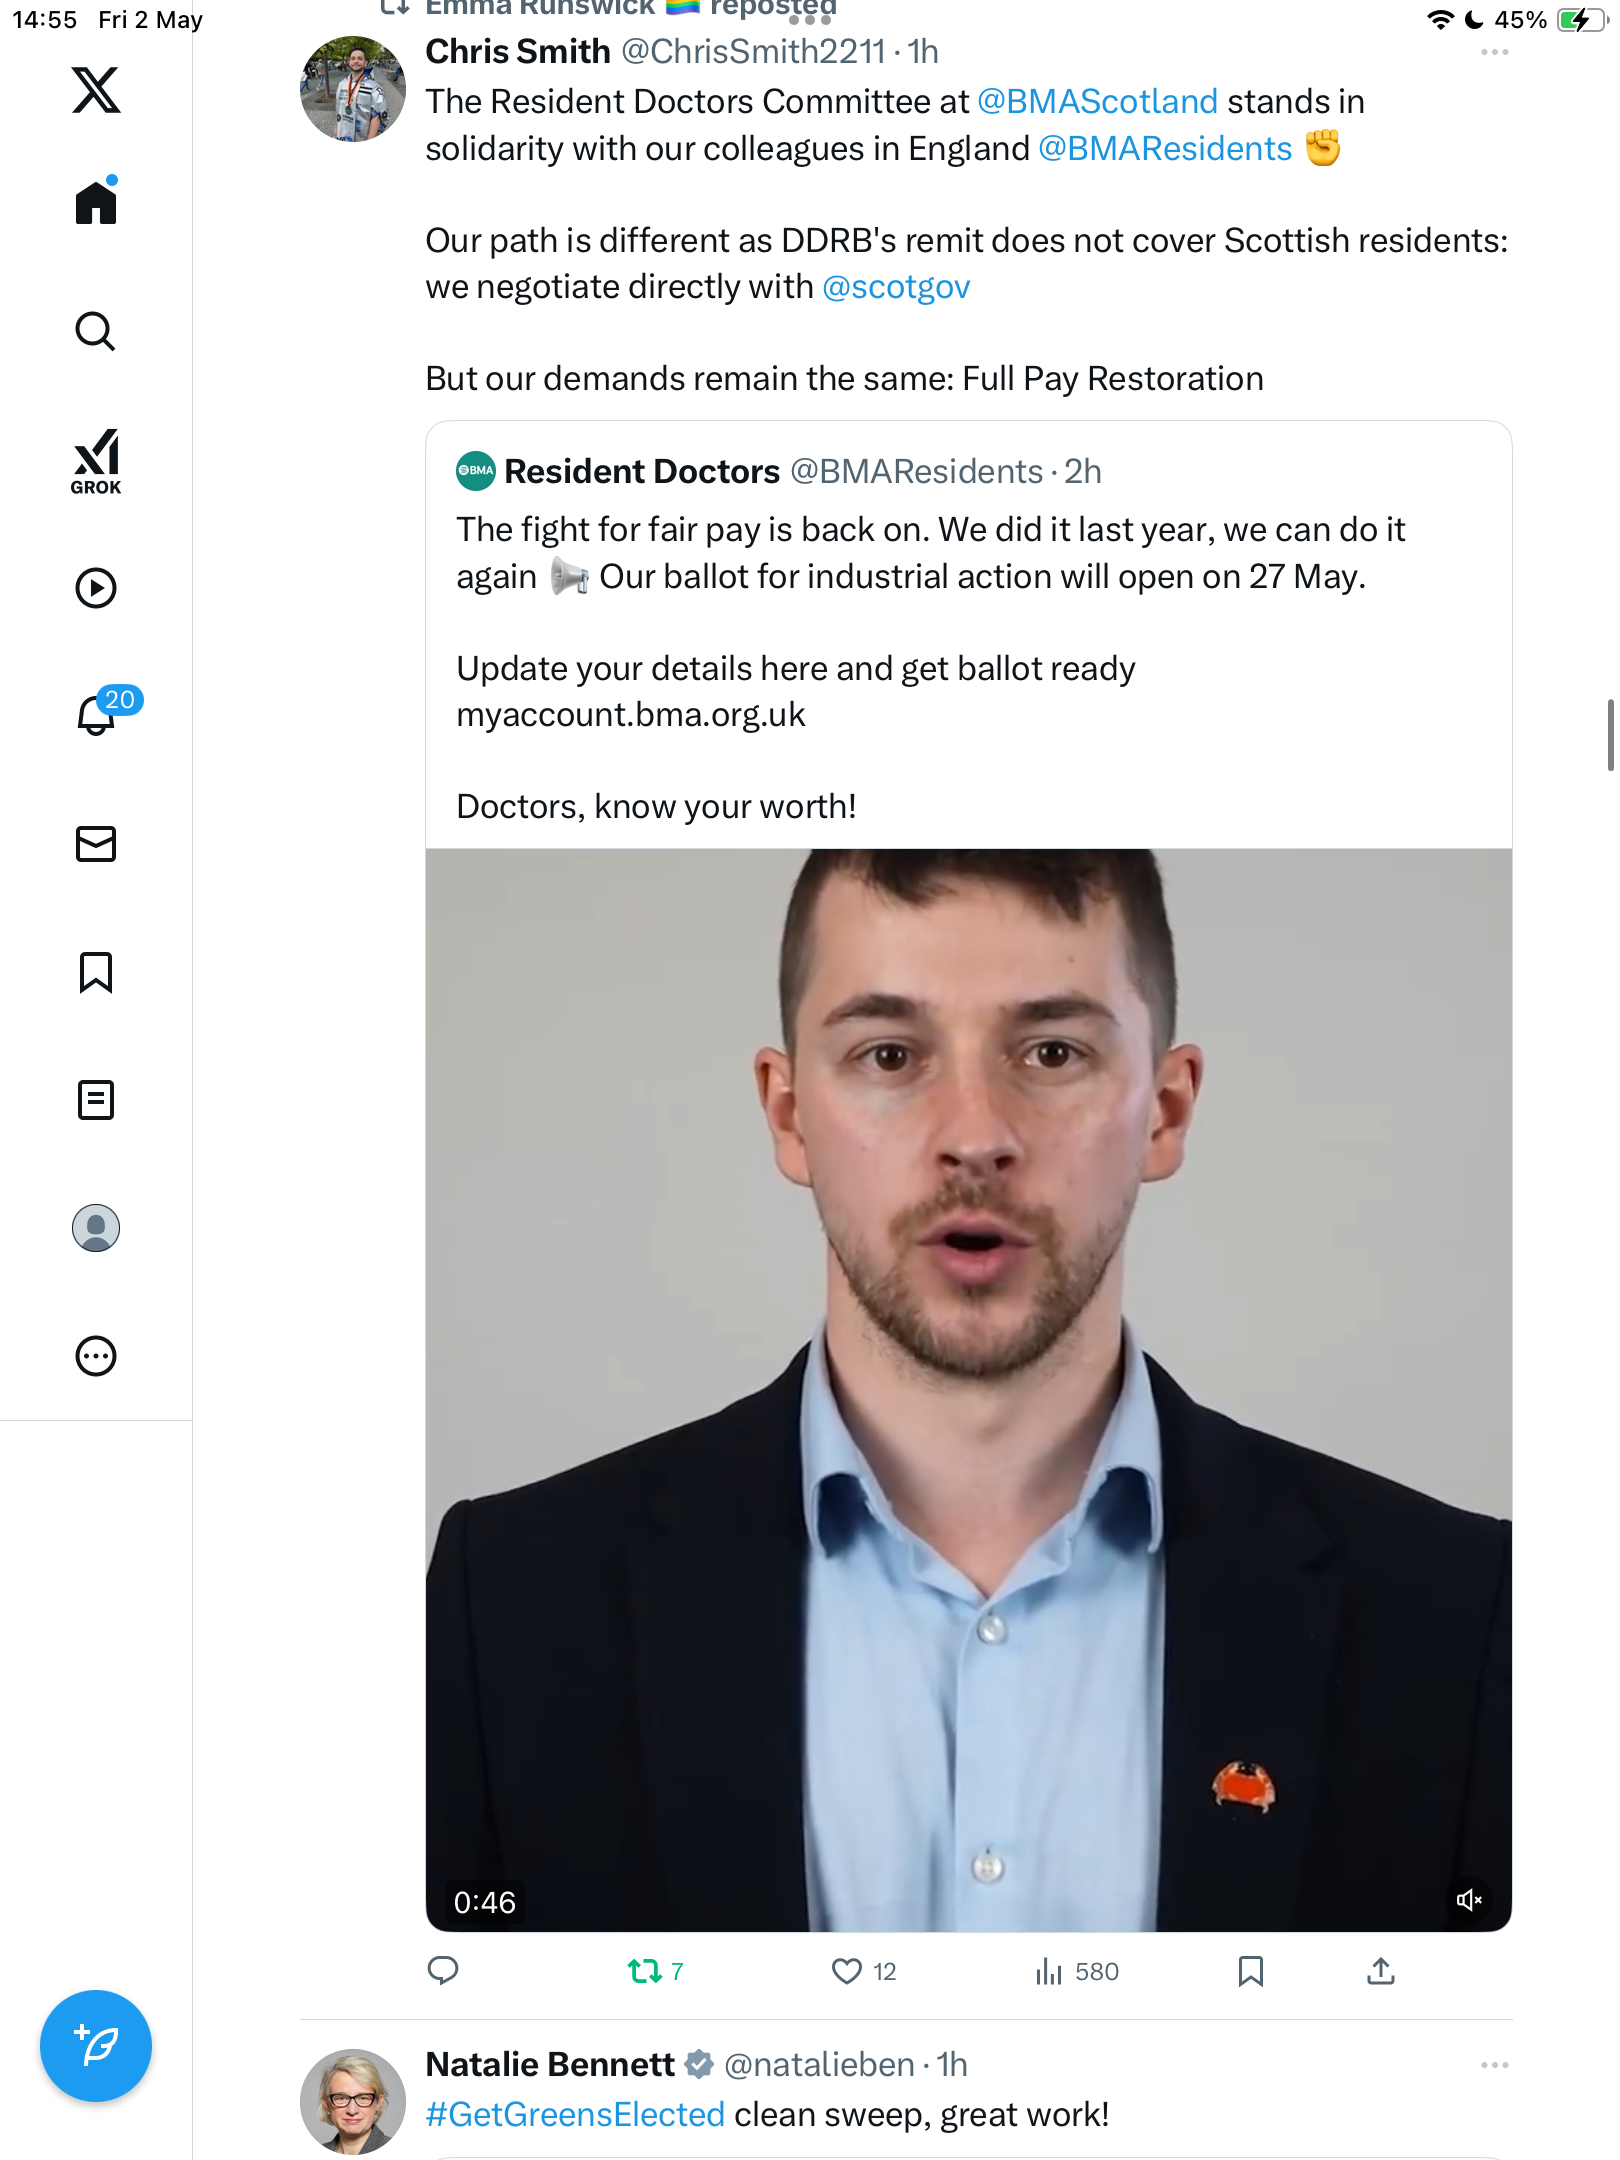Like the tweet with 12 likes
Viewport: 1620px width, 2160px height.
click(x=864, y=1972)
